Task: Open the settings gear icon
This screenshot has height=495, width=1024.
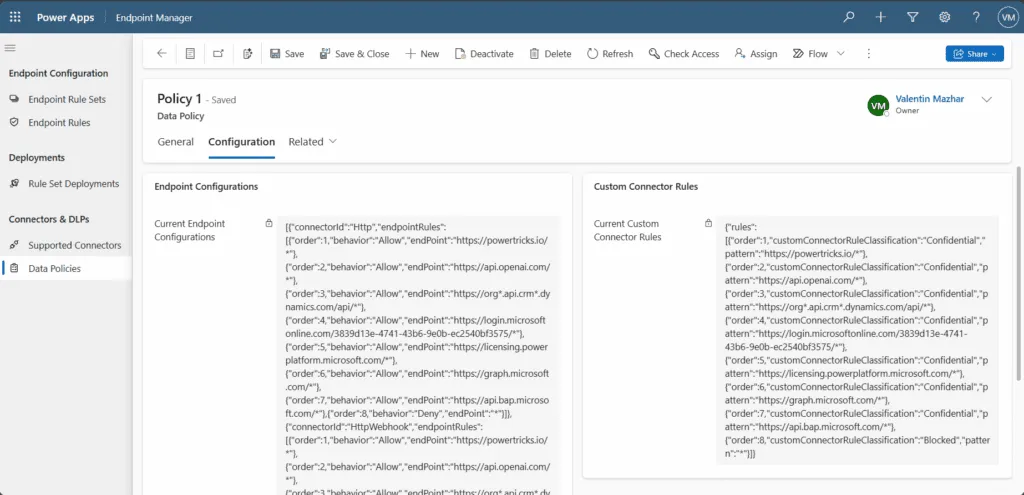Action: [944, 18]
